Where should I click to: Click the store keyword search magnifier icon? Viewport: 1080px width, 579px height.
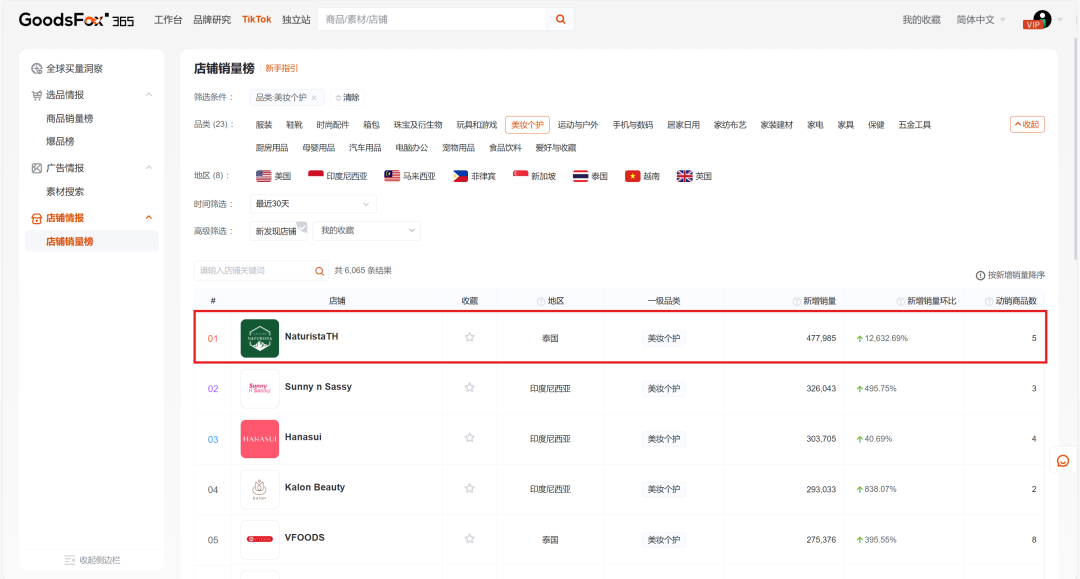[320, 271]
